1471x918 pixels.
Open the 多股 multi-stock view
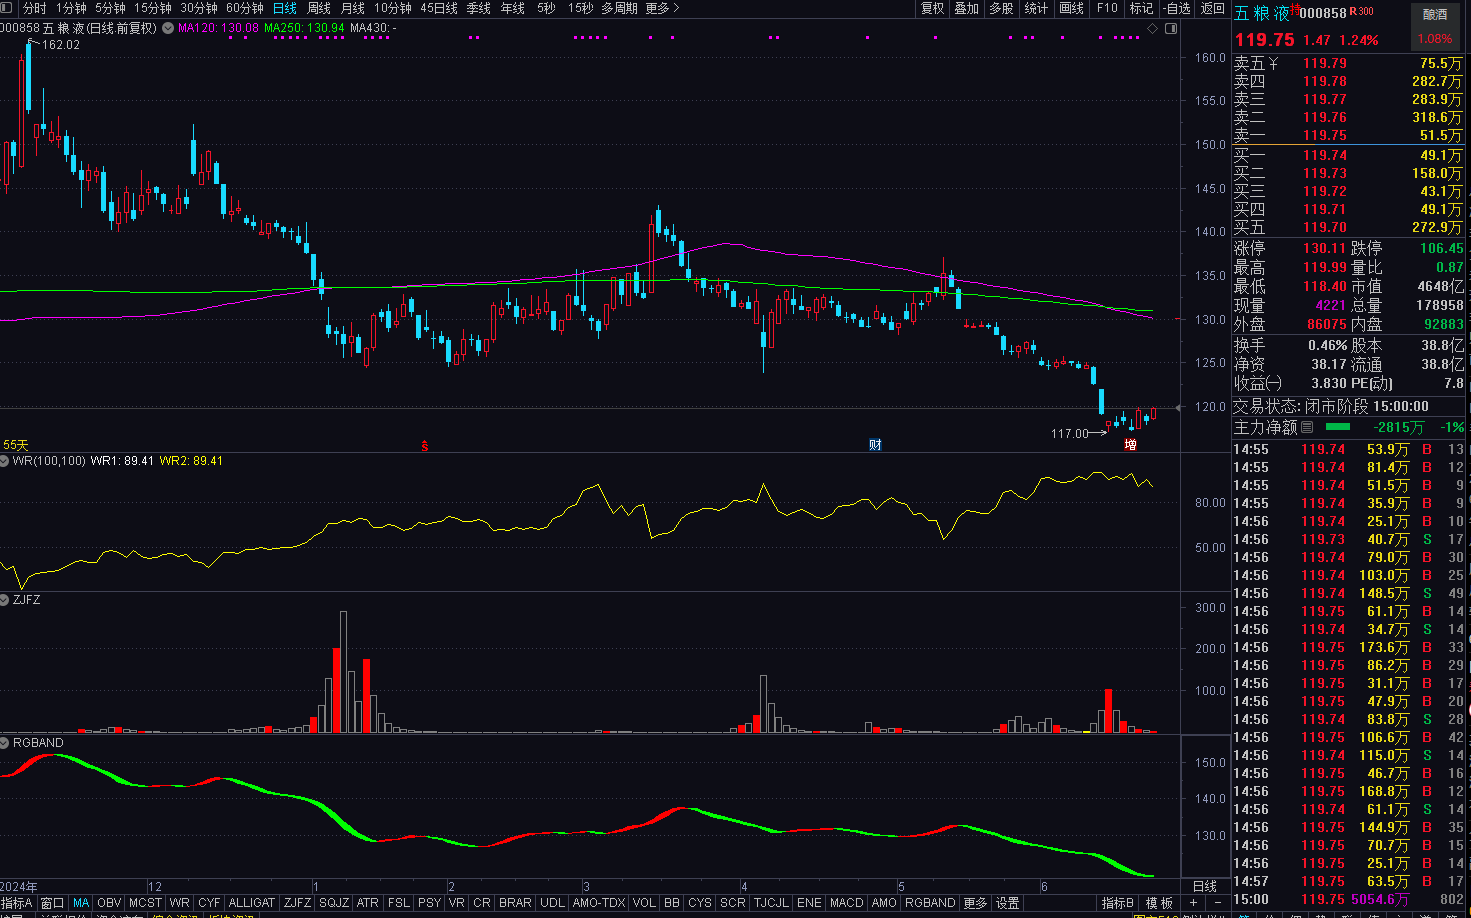click(x=1001, y=8)
